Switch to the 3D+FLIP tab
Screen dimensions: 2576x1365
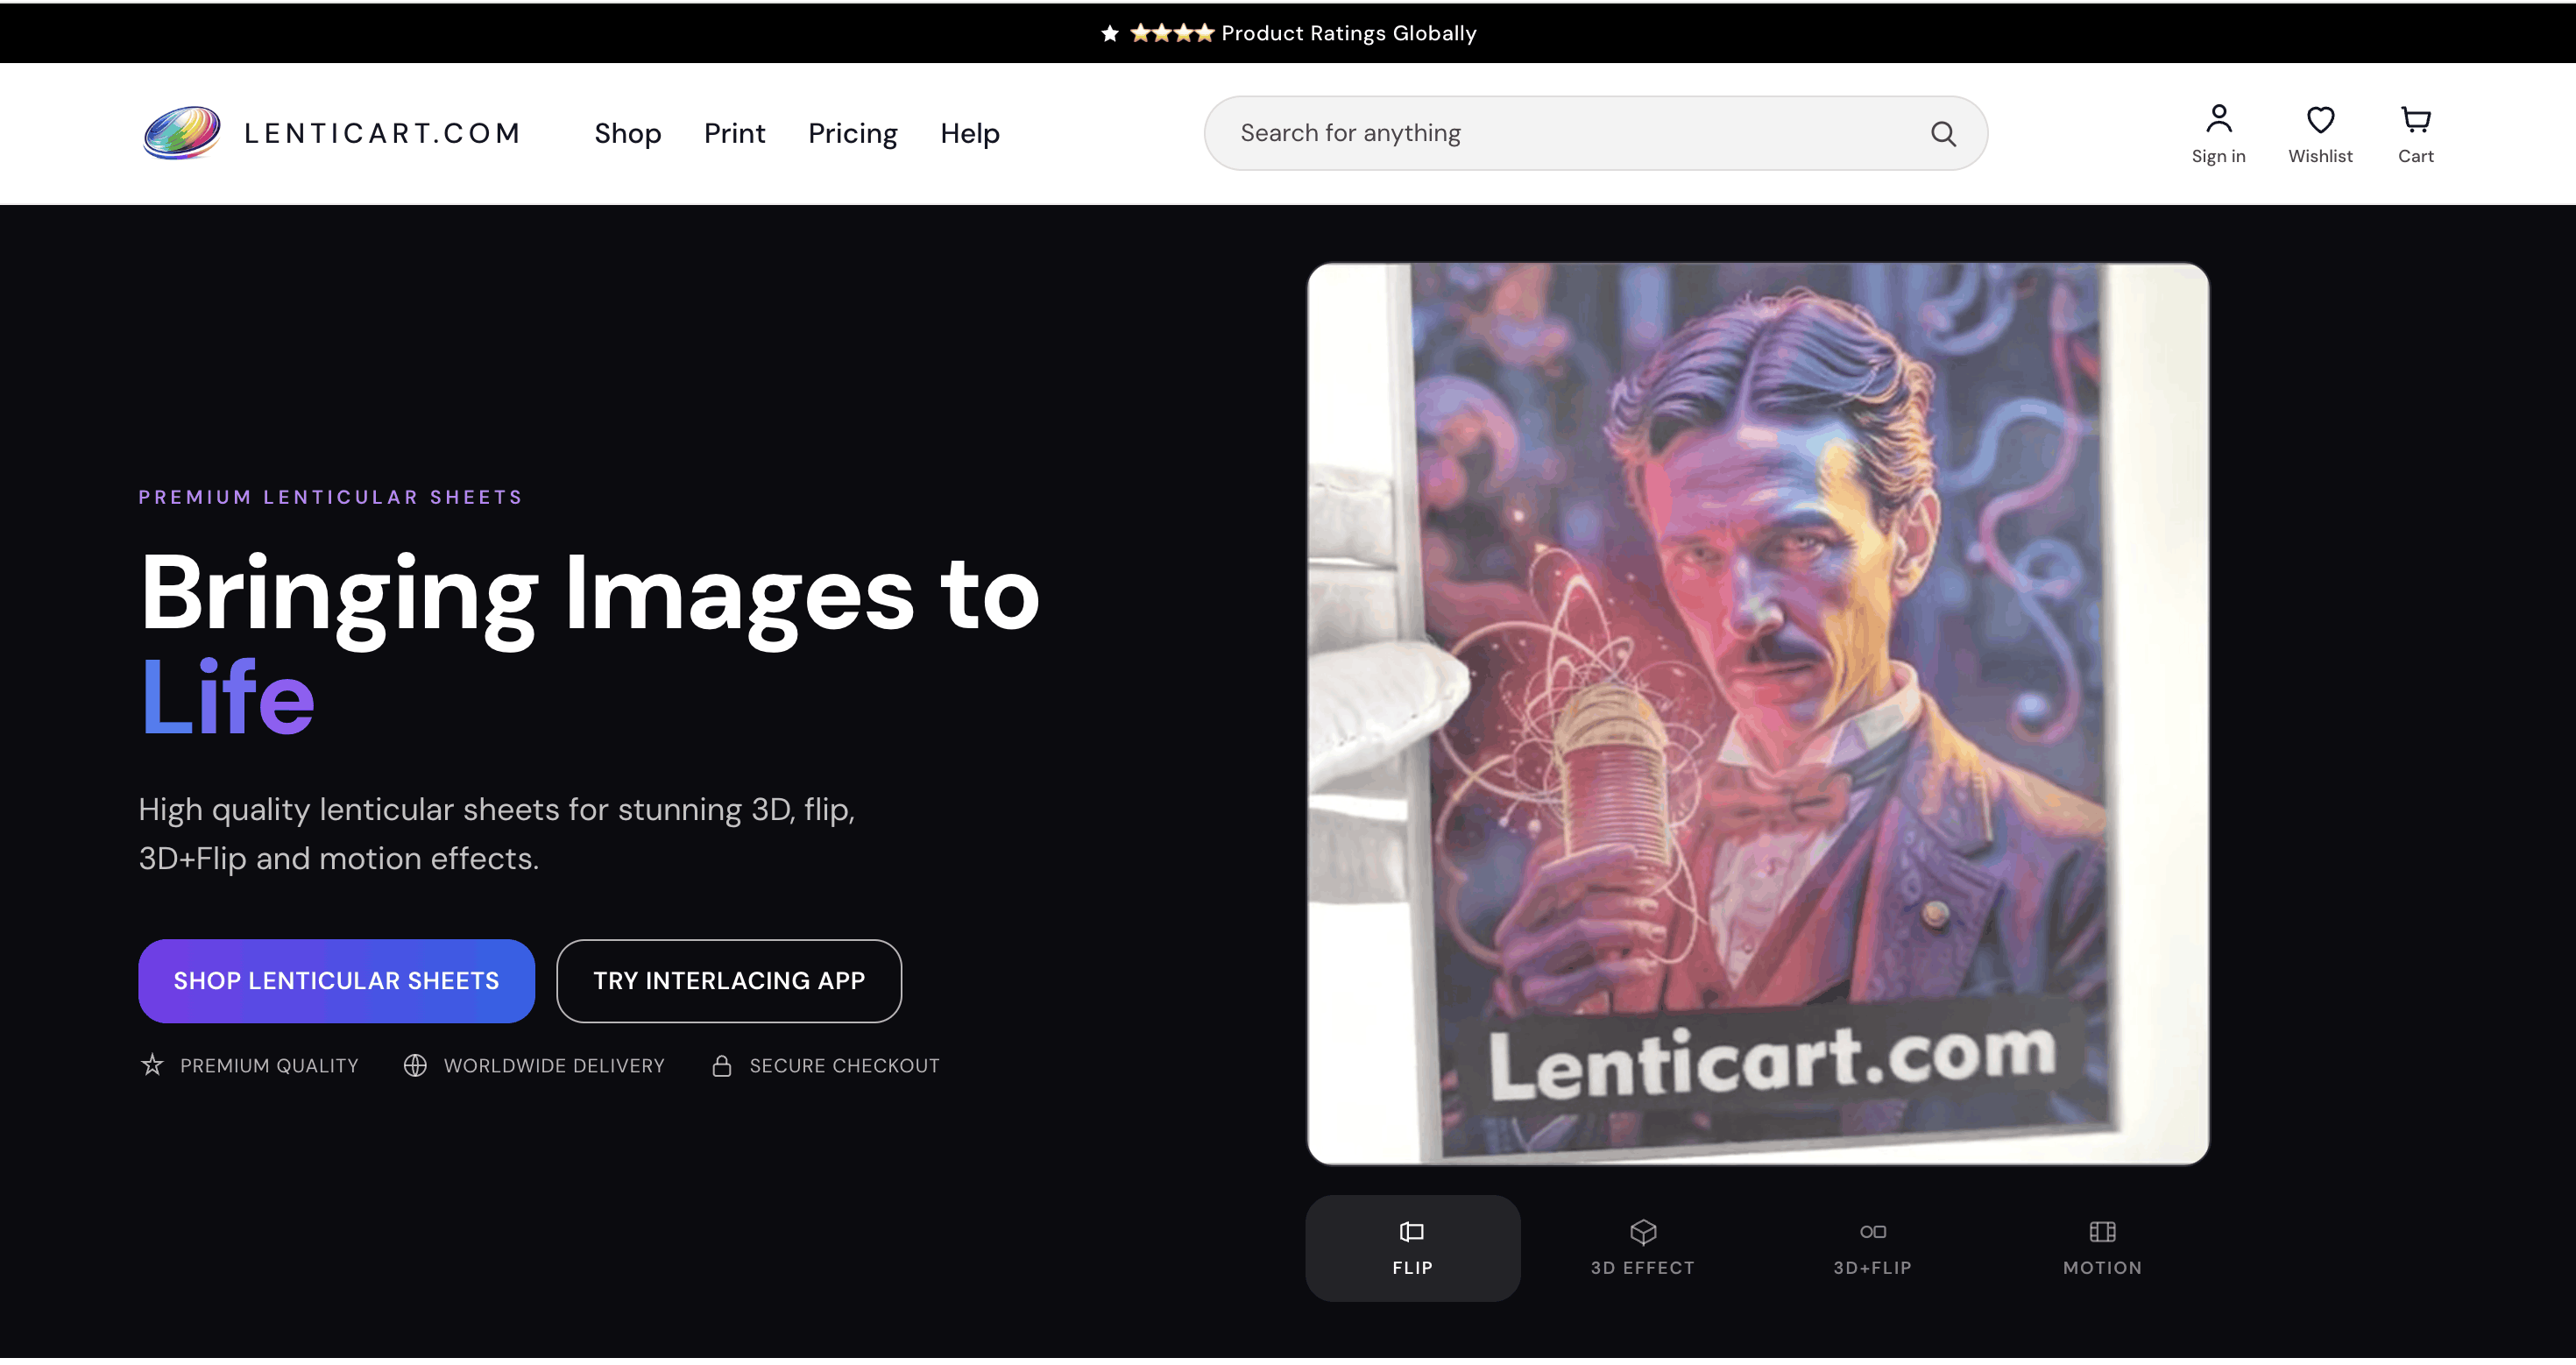(1872, 1248)
